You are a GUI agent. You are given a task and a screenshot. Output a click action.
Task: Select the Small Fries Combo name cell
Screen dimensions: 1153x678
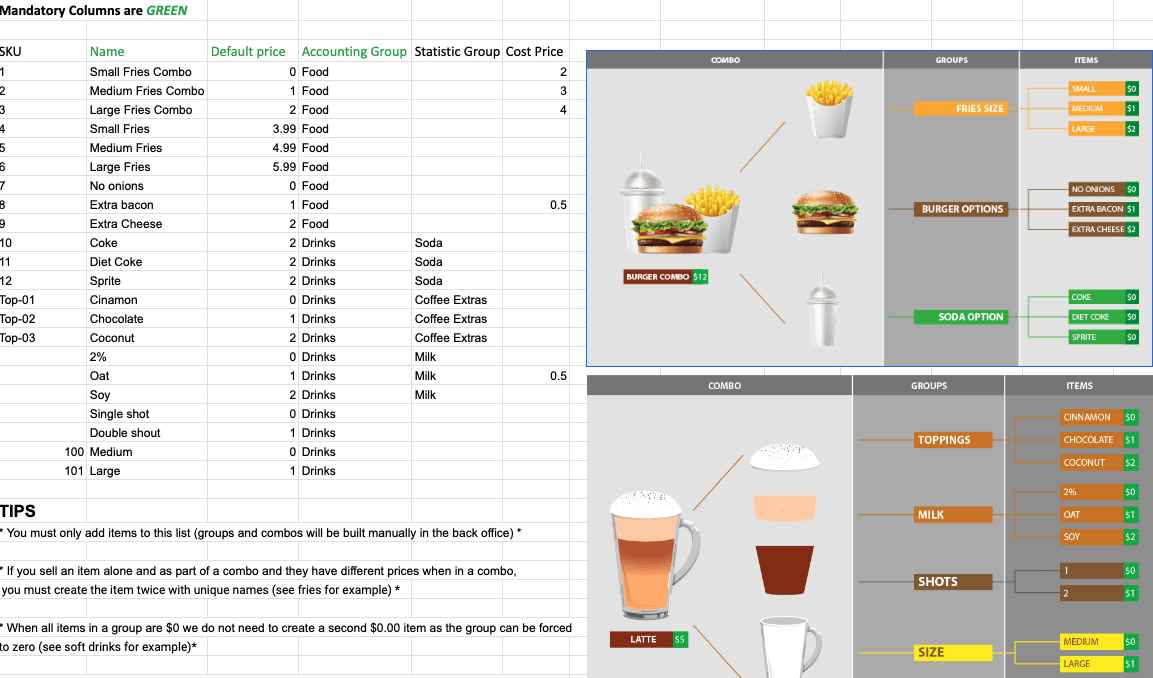140,72
